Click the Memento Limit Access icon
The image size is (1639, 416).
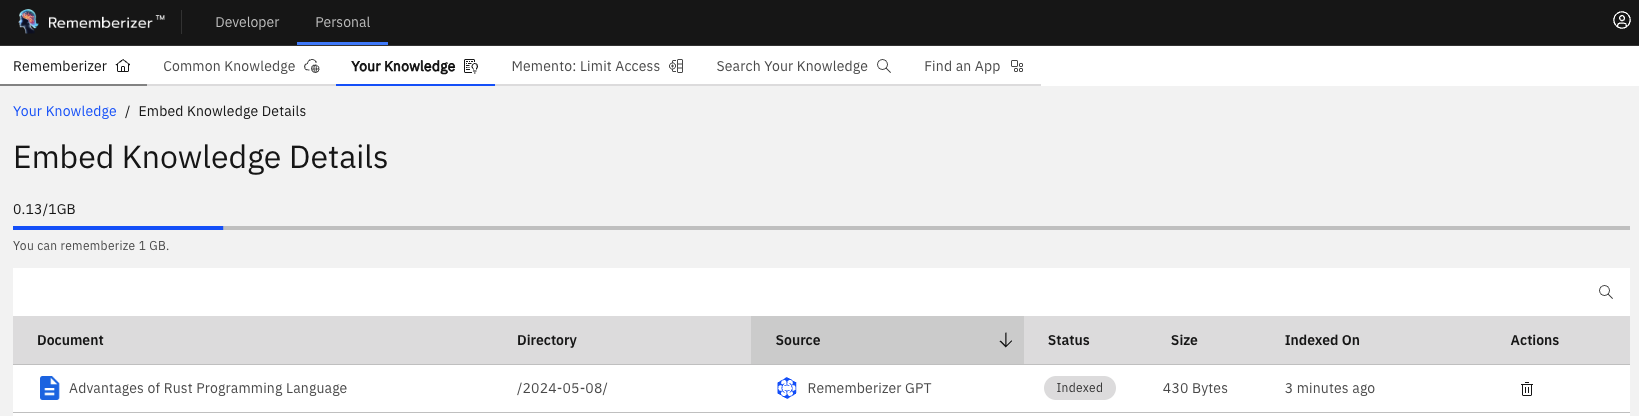(676, 66)
